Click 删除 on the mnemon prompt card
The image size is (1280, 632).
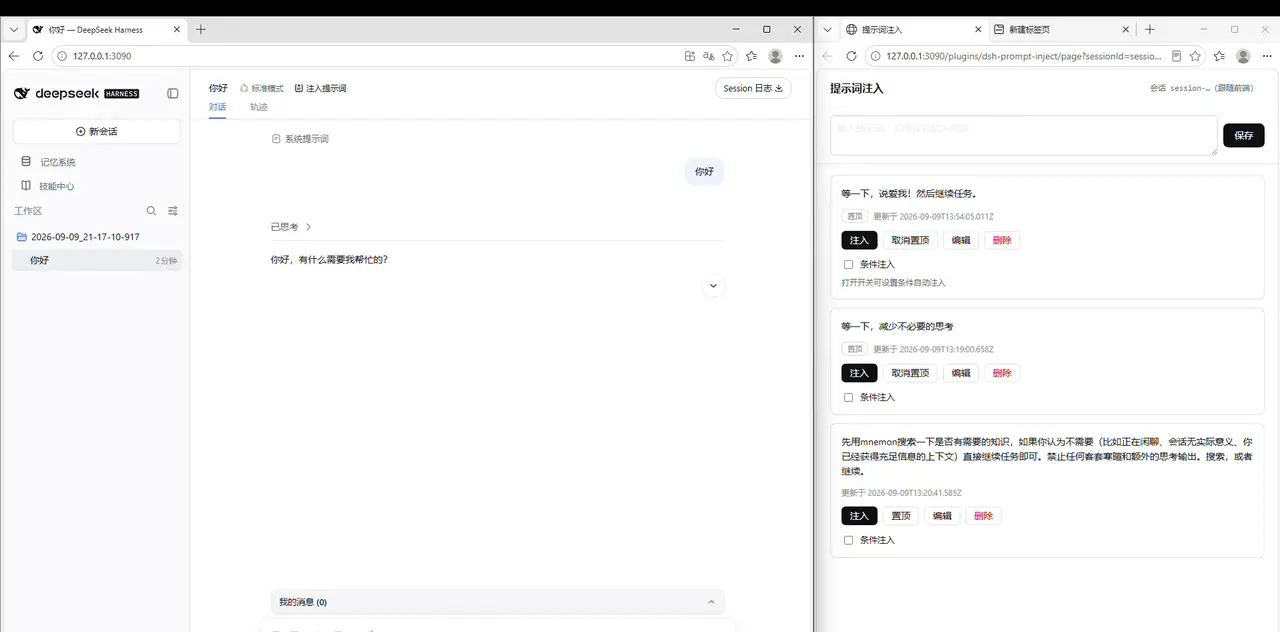click(983, 516)
